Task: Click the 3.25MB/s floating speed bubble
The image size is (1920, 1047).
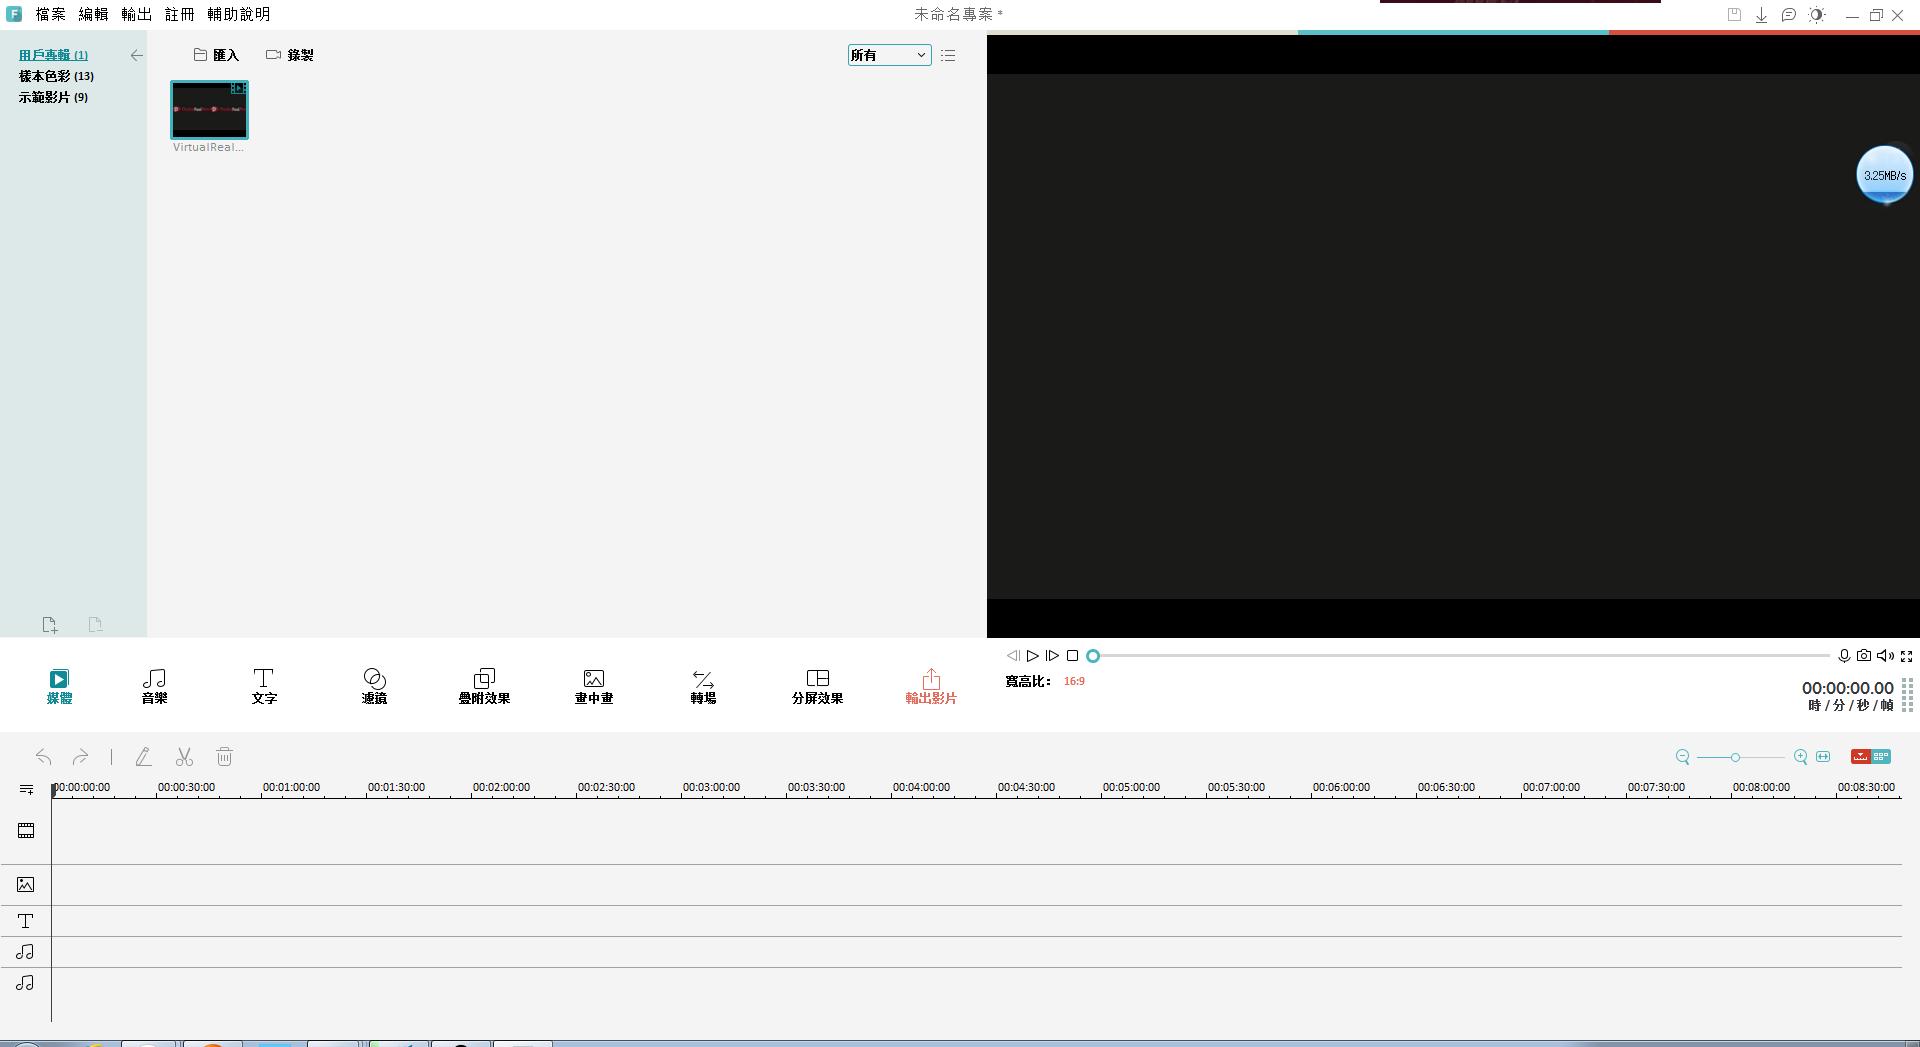Action: click(1884, 175)
